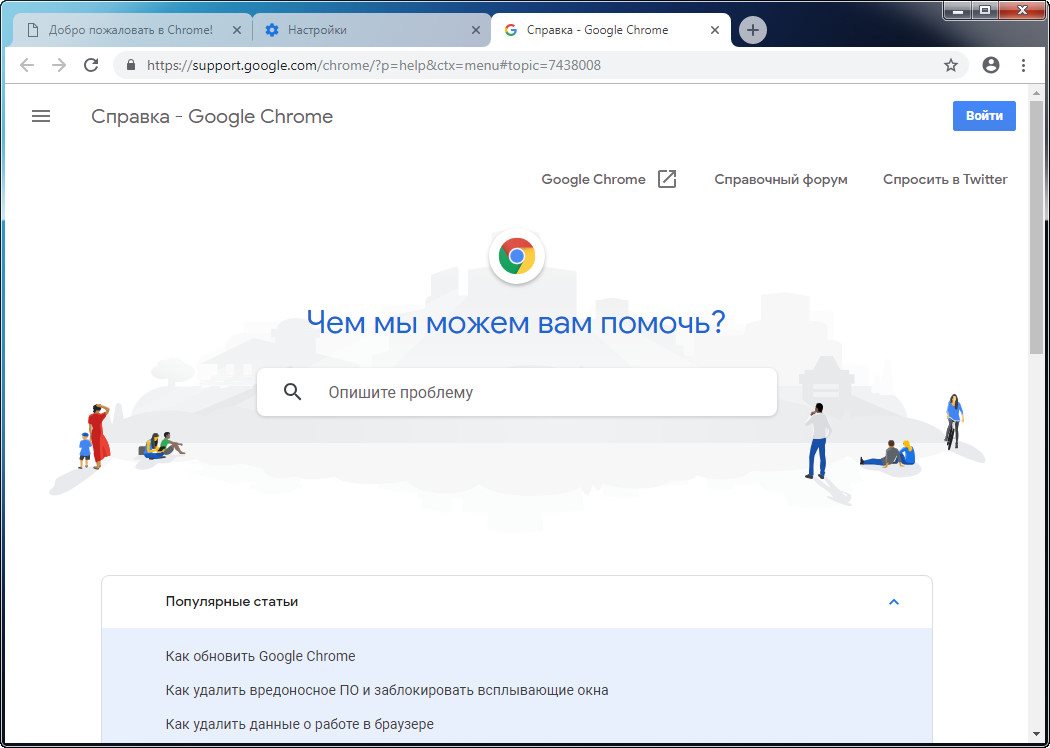Image resolution: width=1050 pixels, height=748 pixels.
Task: Close the 'Справка - Google Chrome' tab
Action: click(715, 30)
